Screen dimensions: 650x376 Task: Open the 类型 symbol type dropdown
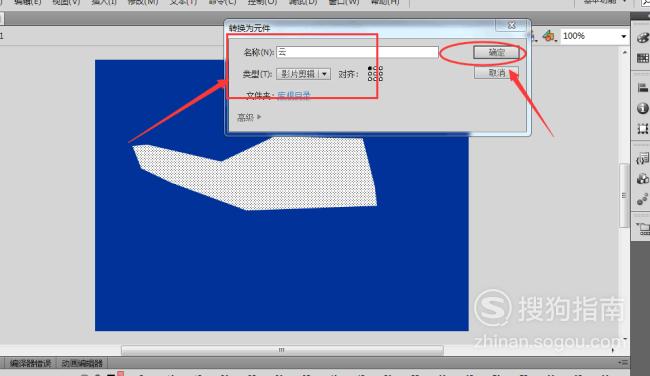tap(303, 74)
